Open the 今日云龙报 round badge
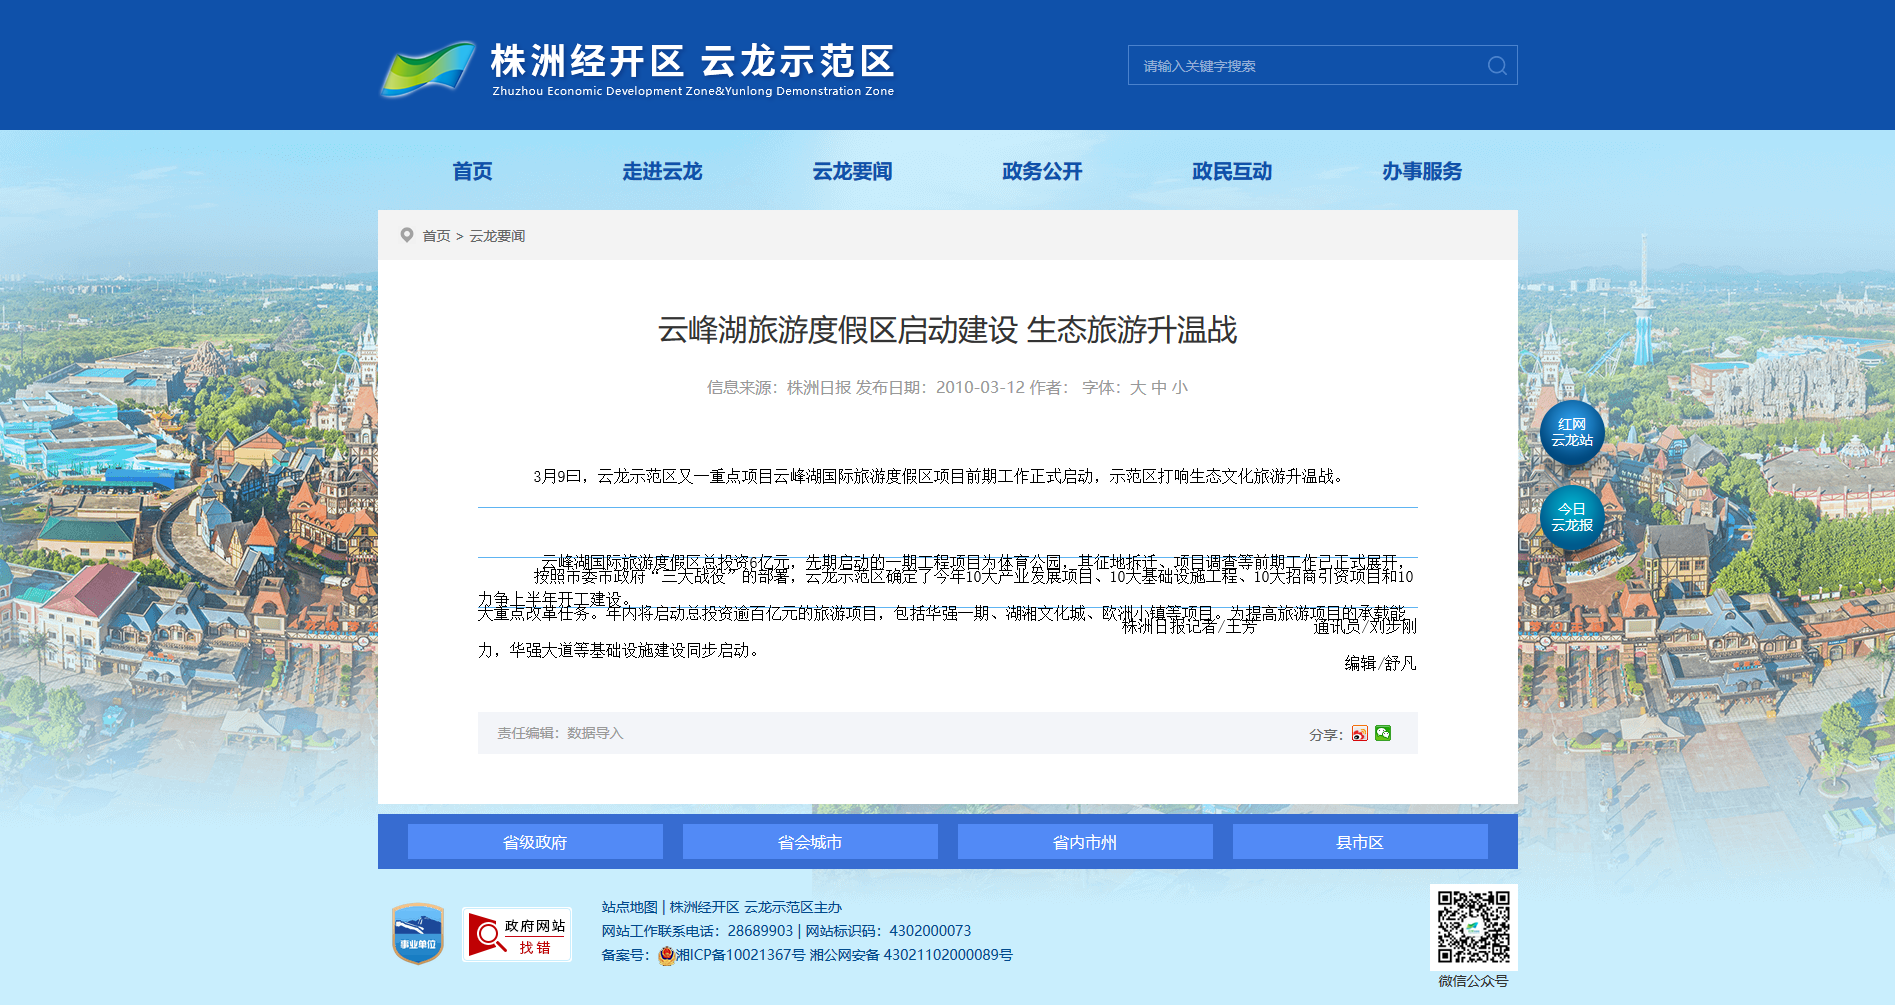Viewport: 1895px width, 1005px height. 1571,518
